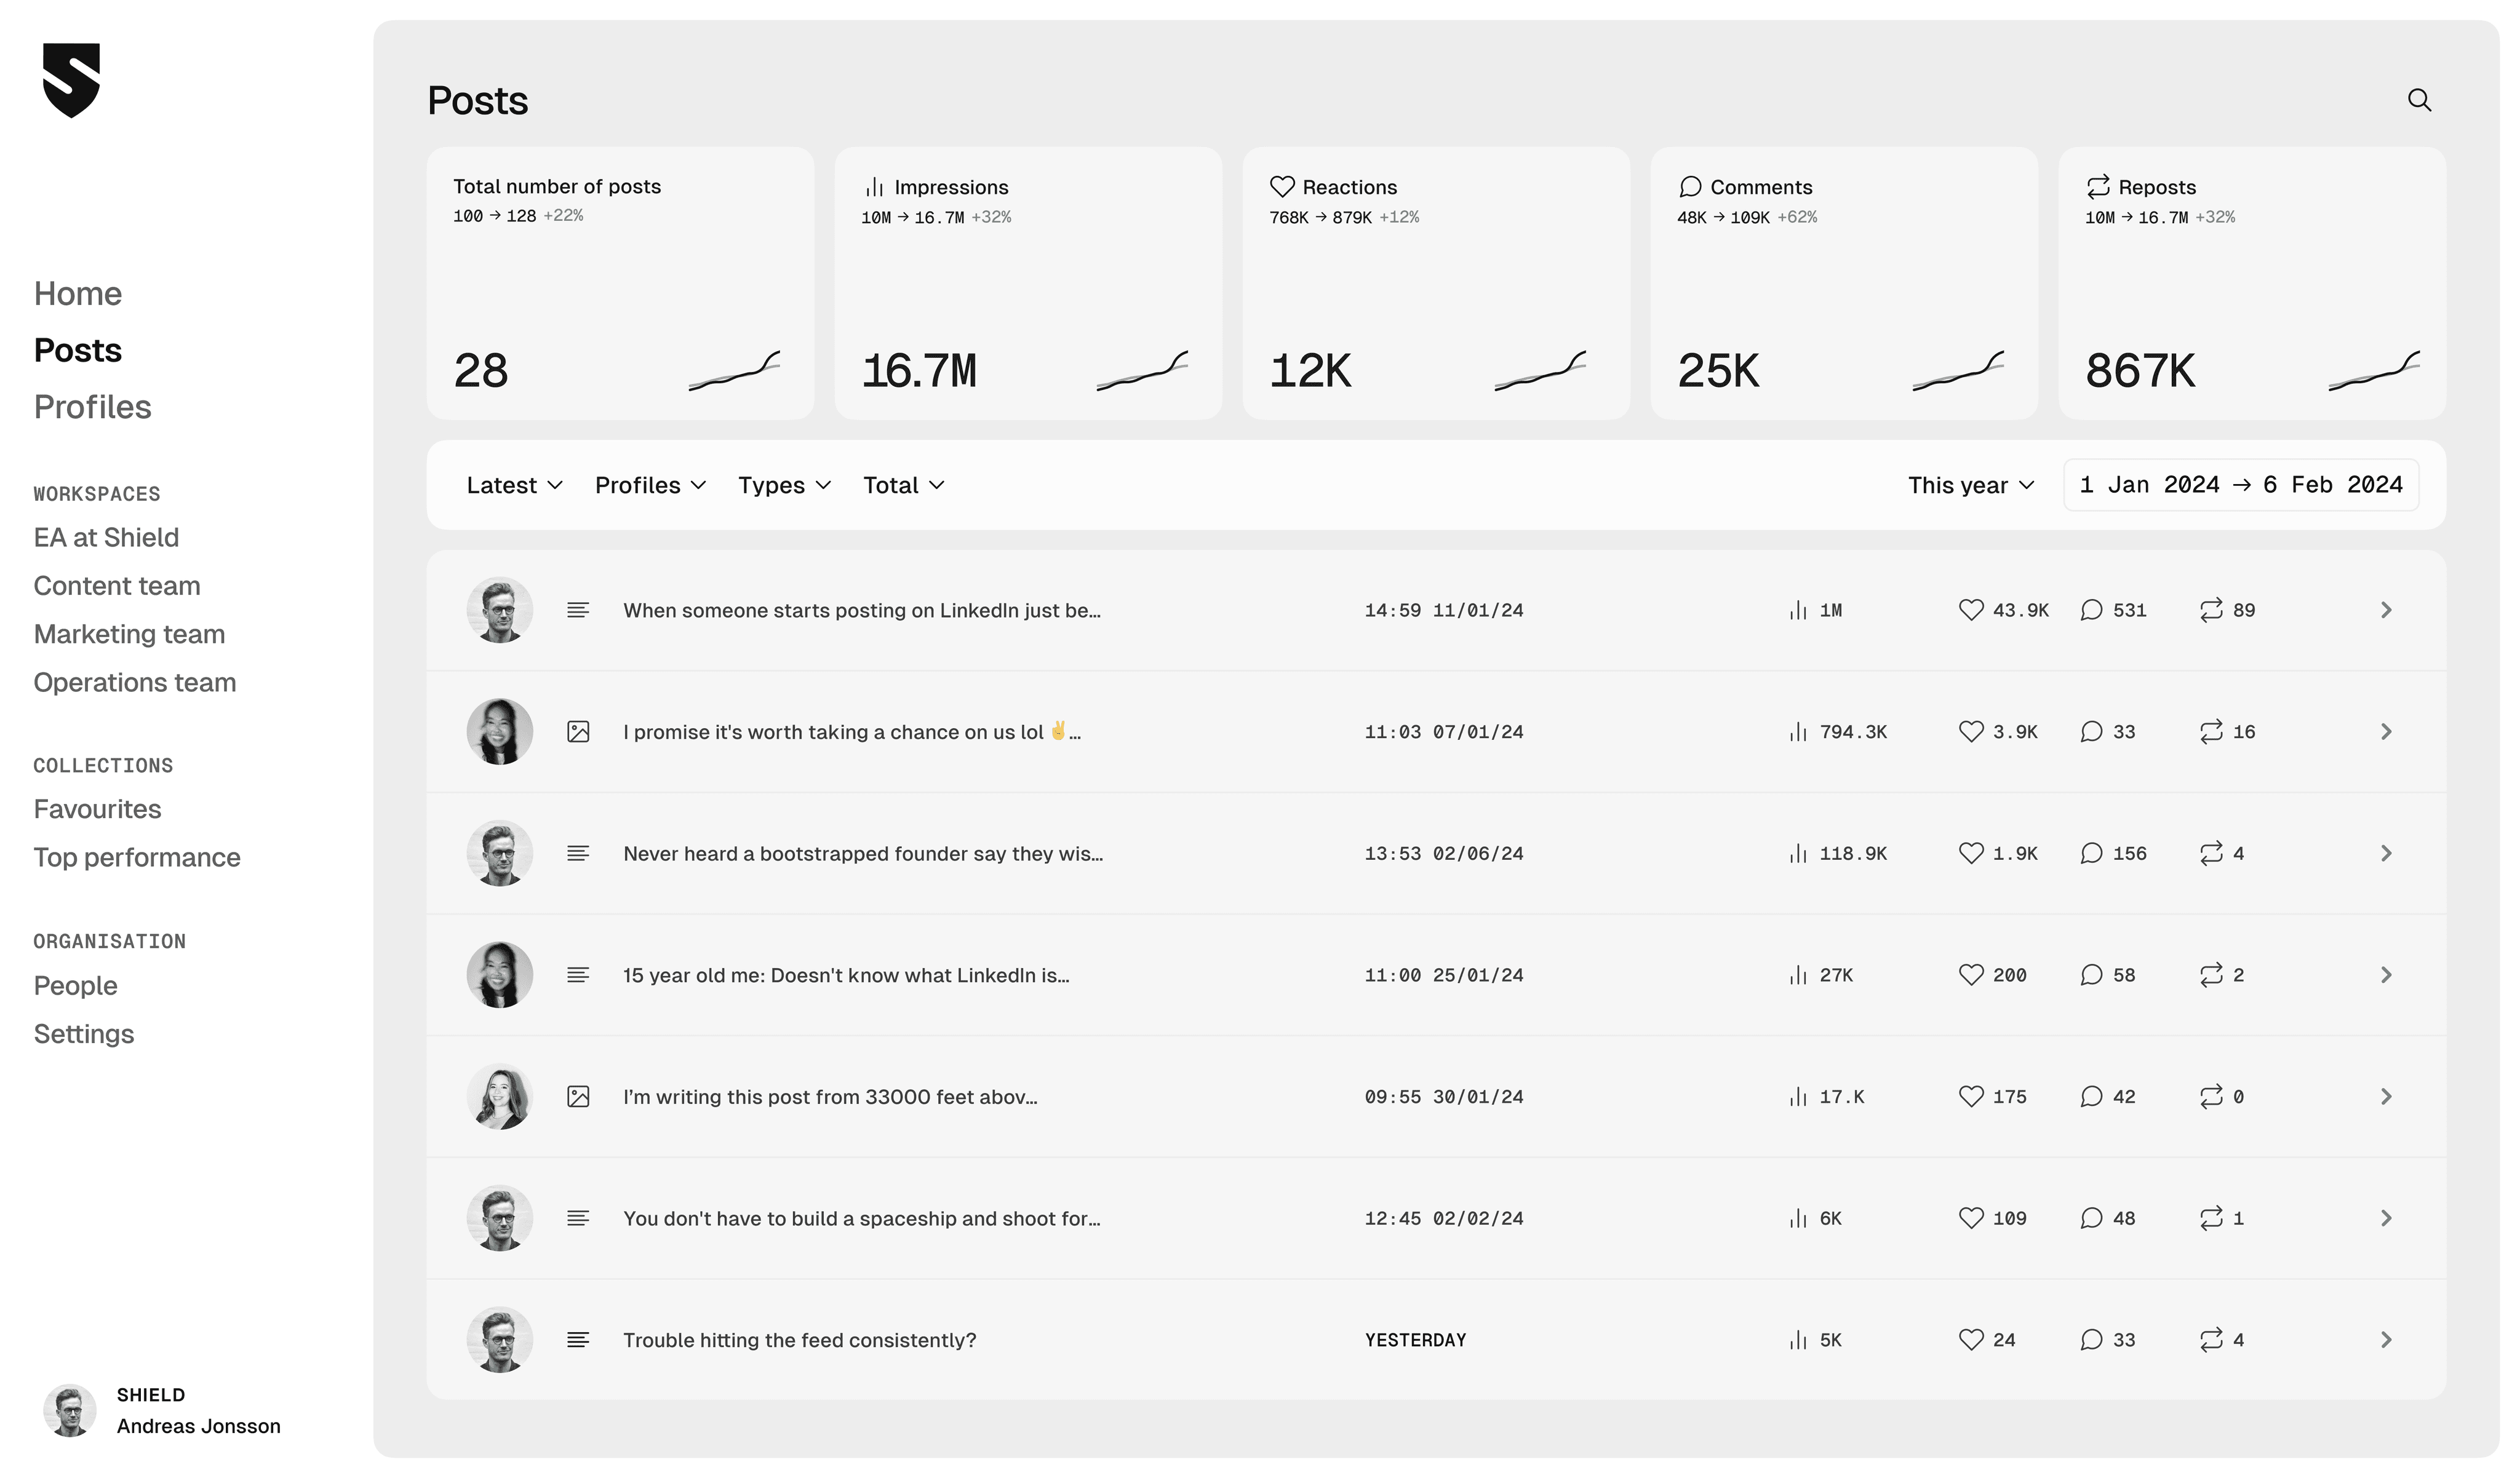Click the heart icon on the Reactions card
This screenshot has height=1478, width=2520.
1283,186
